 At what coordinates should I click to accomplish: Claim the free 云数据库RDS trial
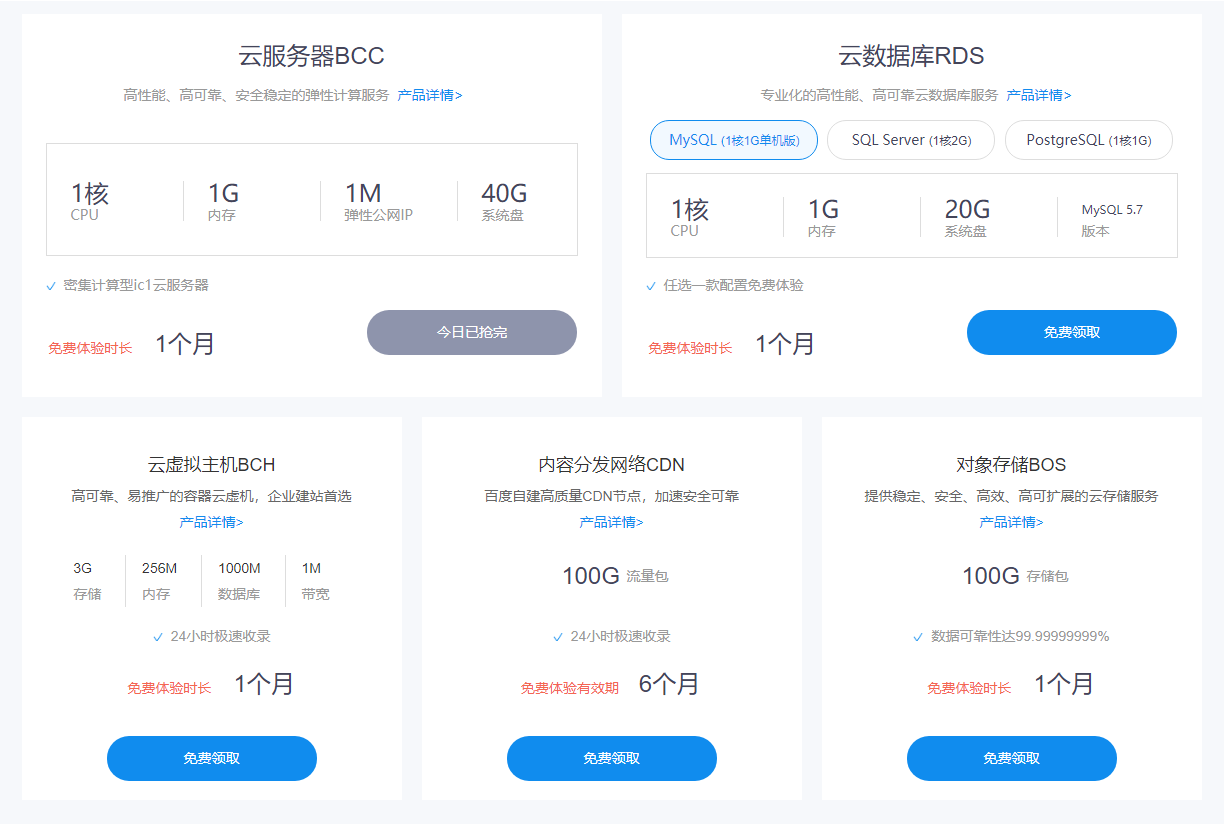(x=1071, y=332)
